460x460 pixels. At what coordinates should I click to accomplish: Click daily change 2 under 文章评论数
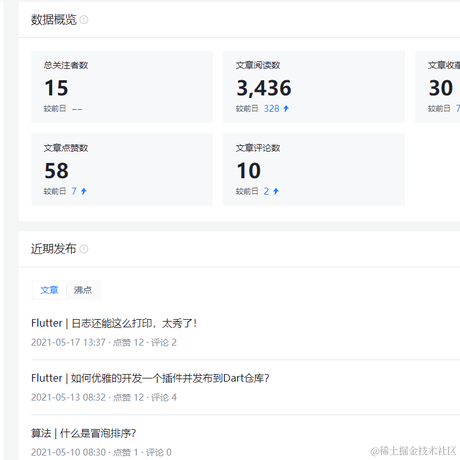(266, 191)
